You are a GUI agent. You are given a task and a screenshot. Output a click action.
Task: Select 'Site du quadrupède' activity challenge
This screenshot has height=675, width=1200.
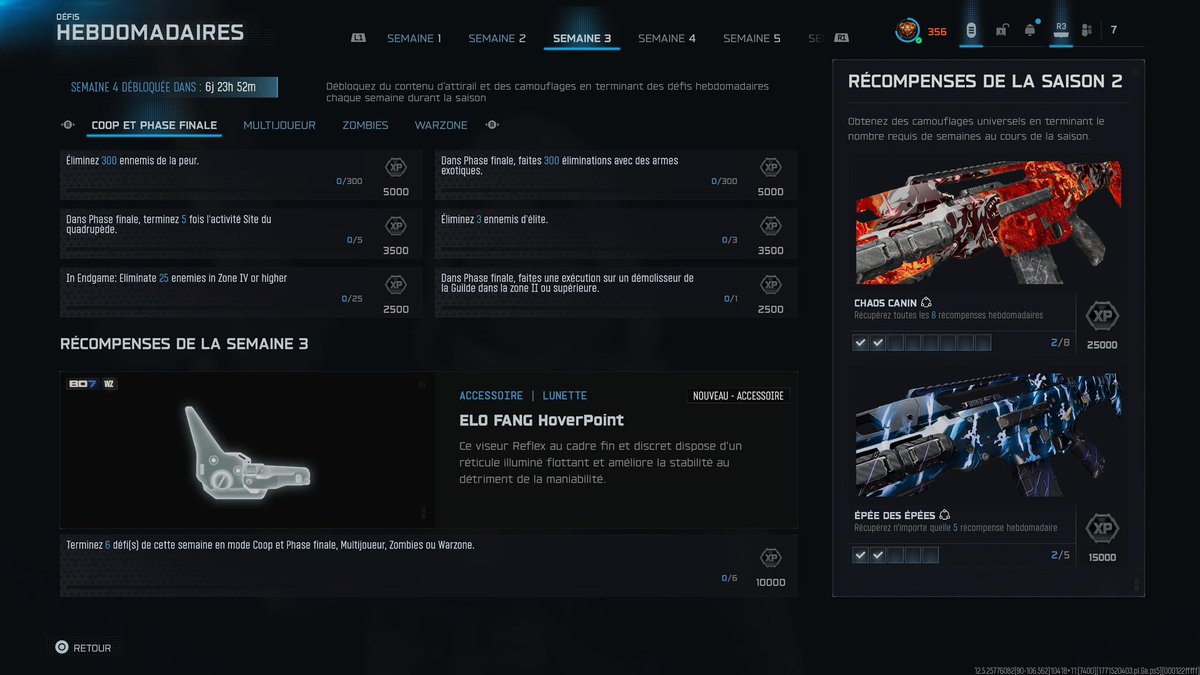tap(241, 234)
